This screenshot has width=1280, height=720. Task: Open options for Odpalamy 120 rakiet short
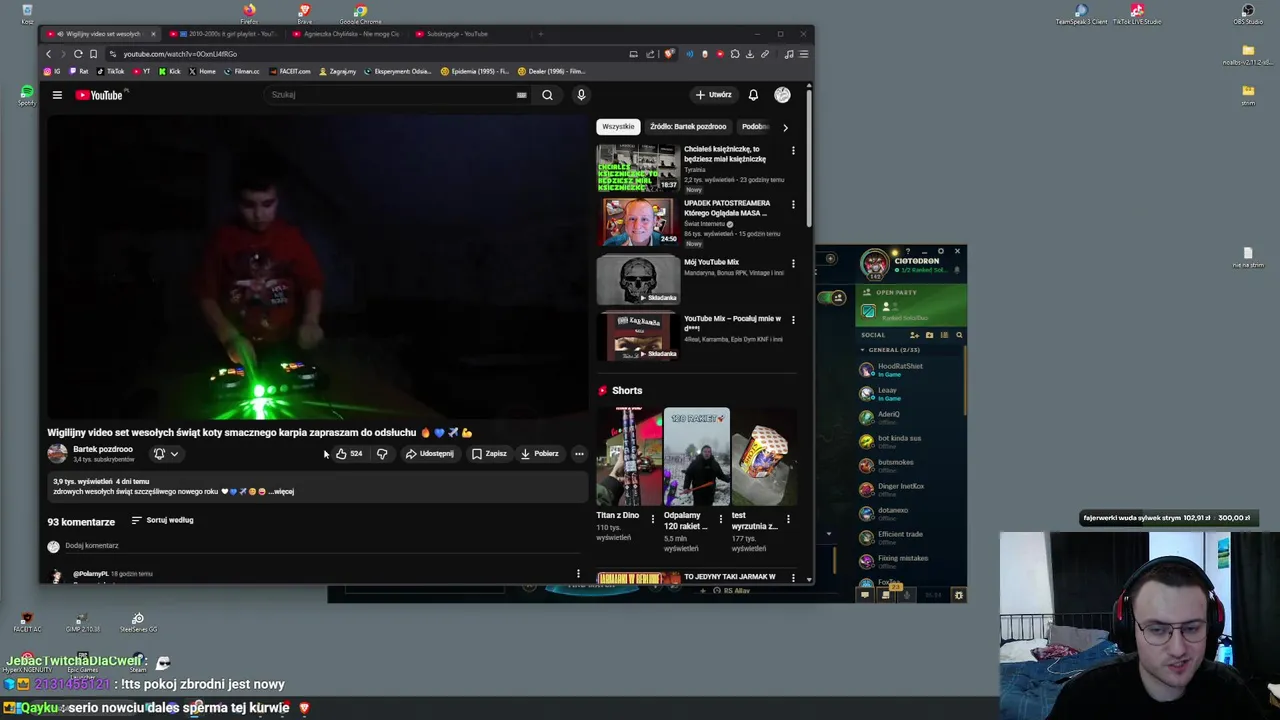(720, 519)
